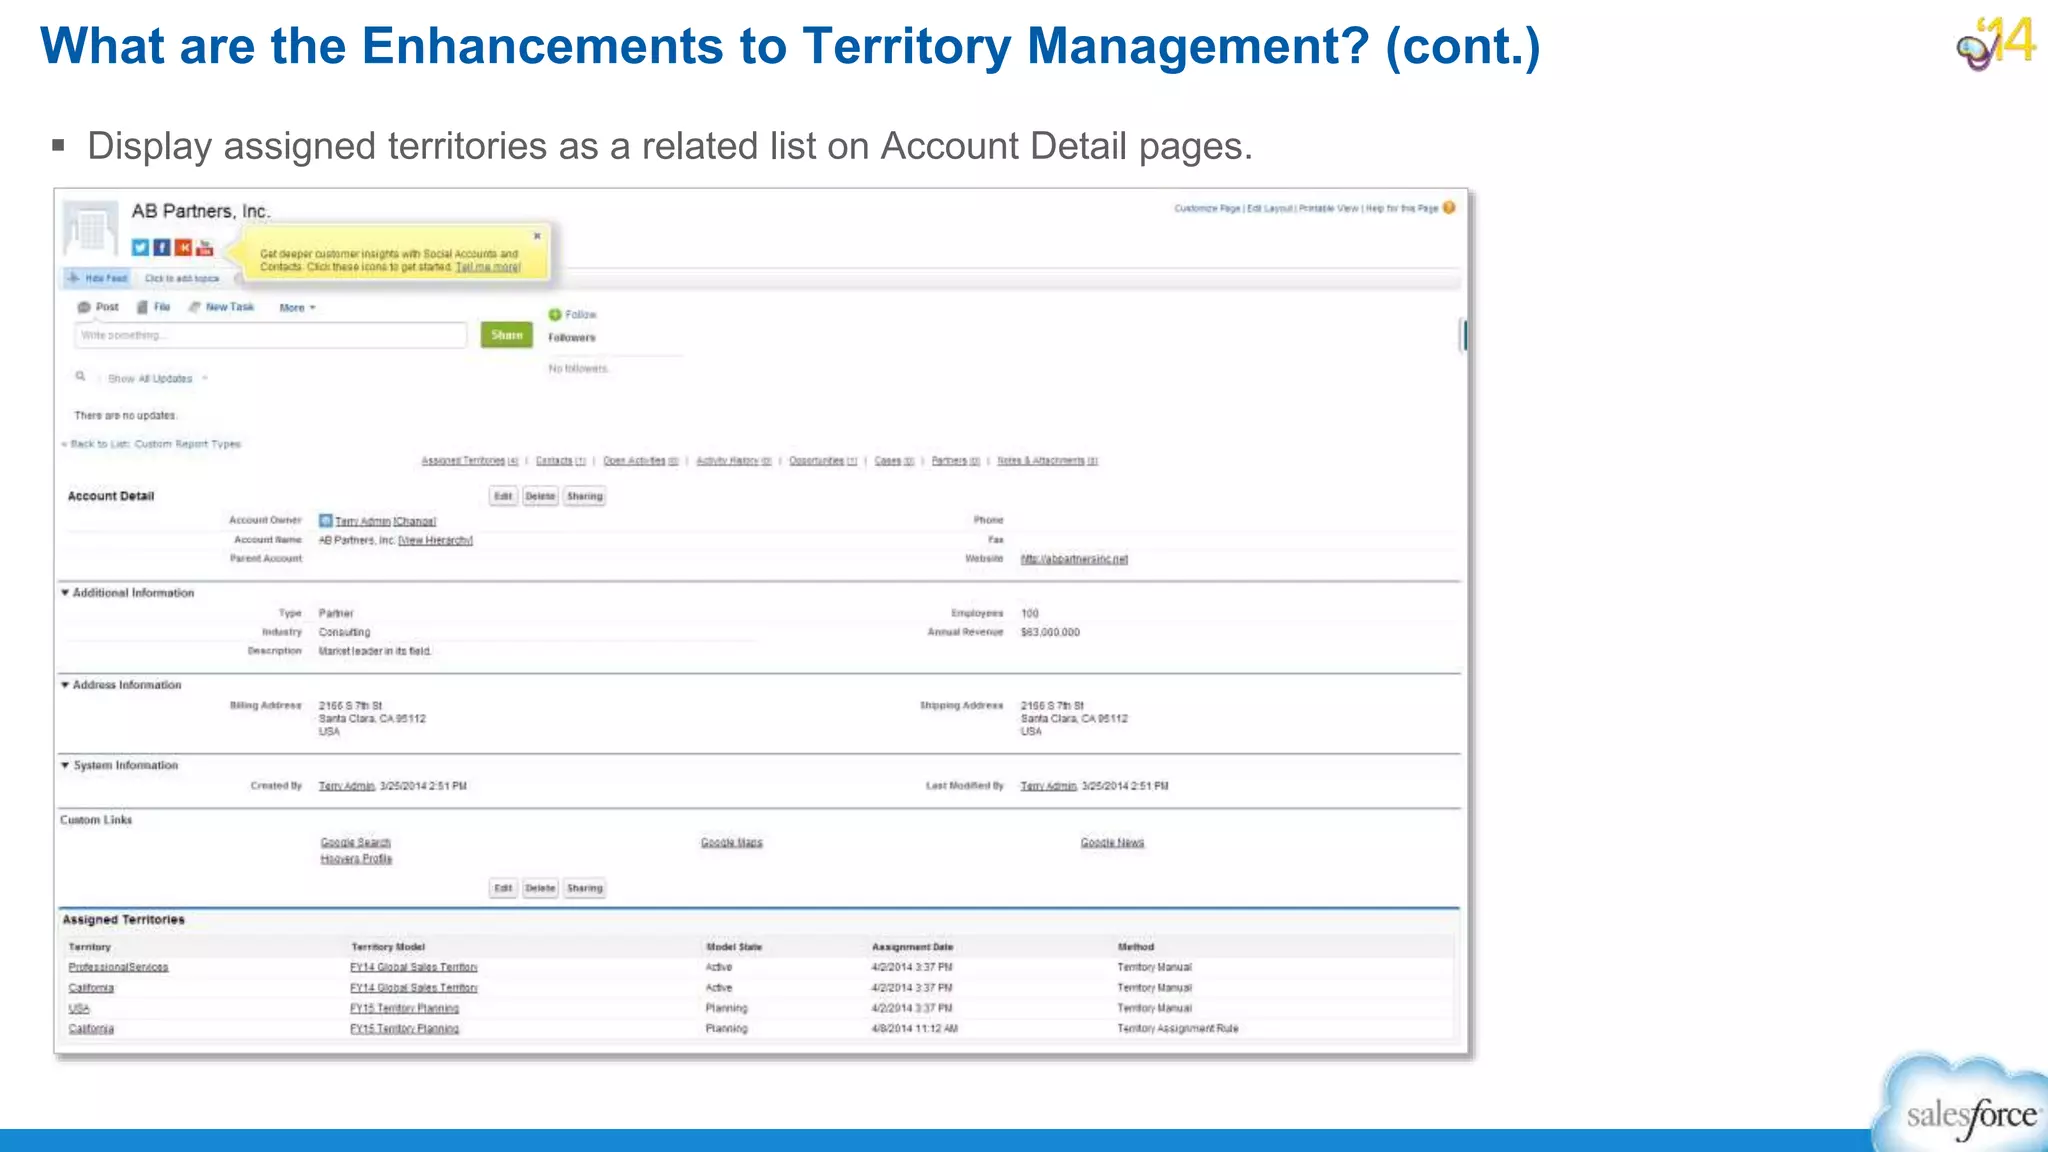The height and width of the screenshot is (1152, 2048).
Task: Open the Edit Layout link
Action: pos(1270,208)
